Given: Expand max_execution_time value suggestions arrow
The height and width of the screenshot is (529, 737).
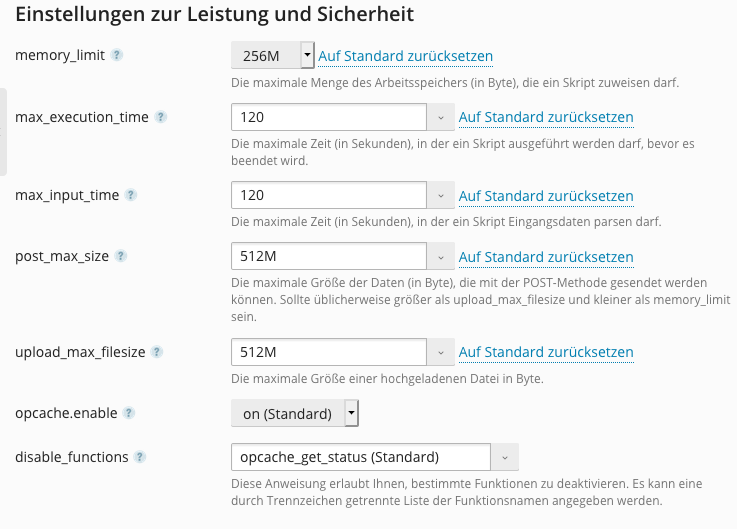Looking at the screenshot, I should [x=442, y=118].
